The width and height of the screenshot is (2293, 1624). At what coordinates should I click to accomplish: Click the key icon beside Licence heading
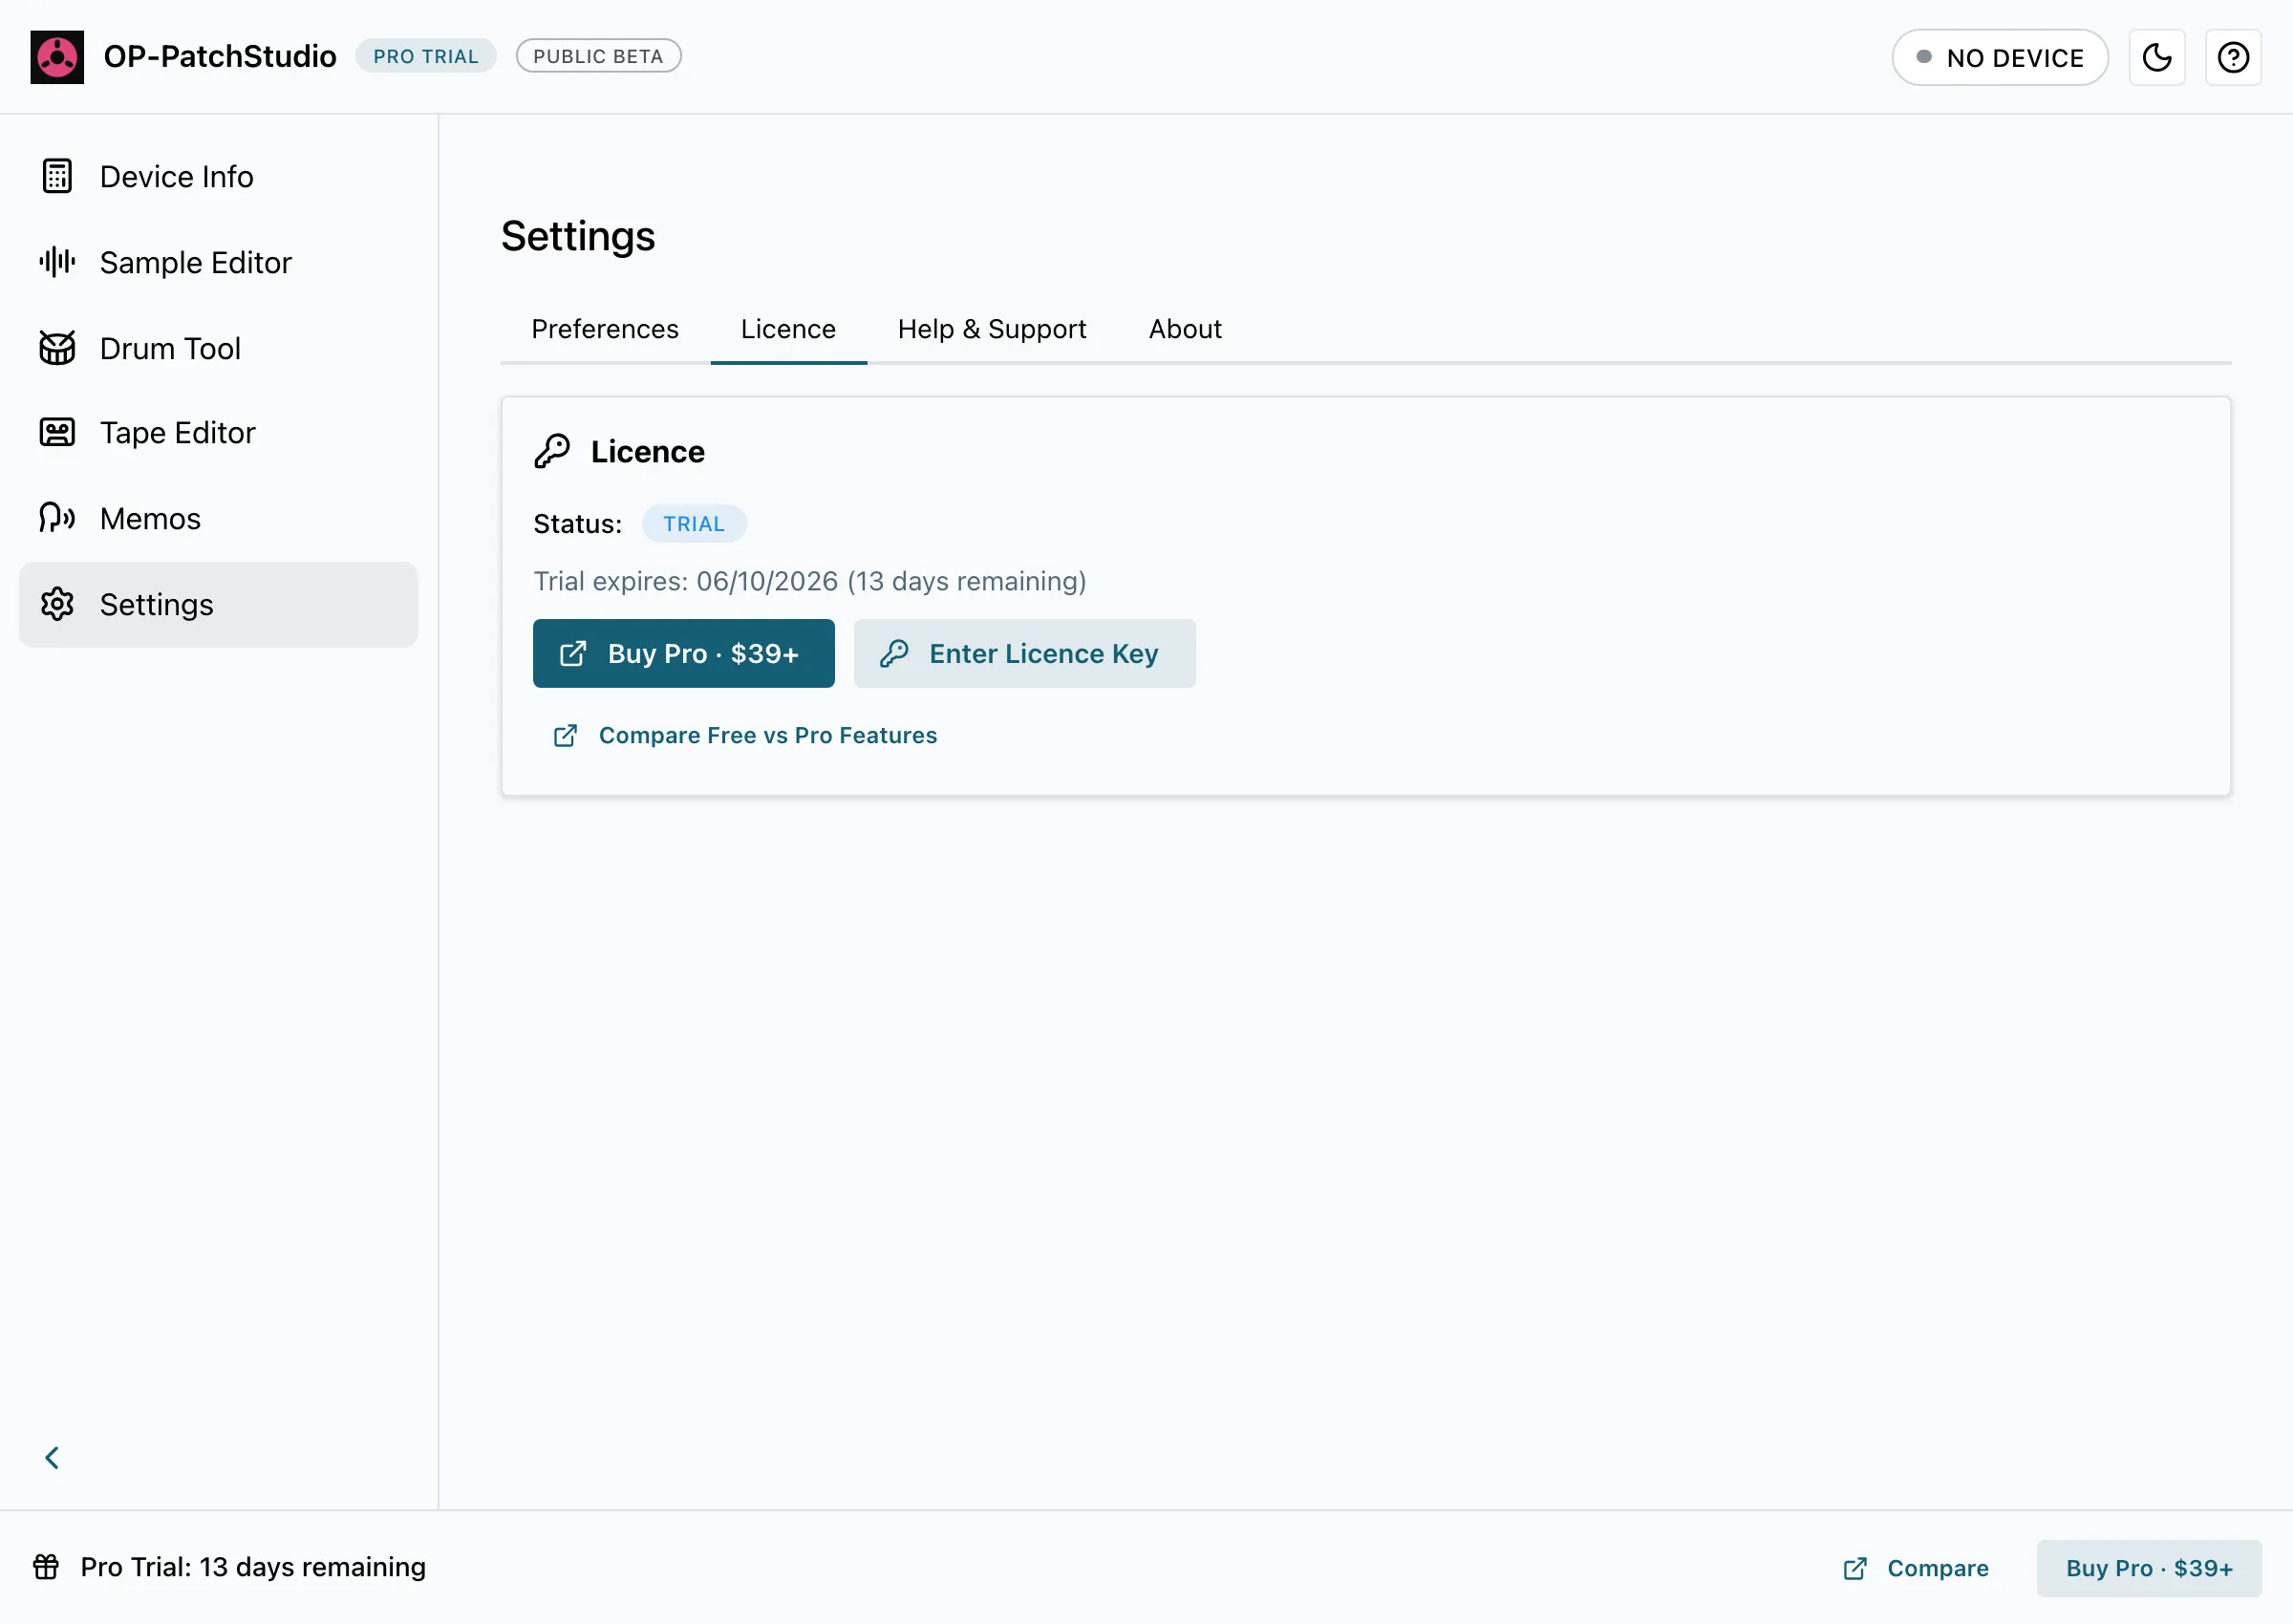pyautogui.click(x=552, y=452)
